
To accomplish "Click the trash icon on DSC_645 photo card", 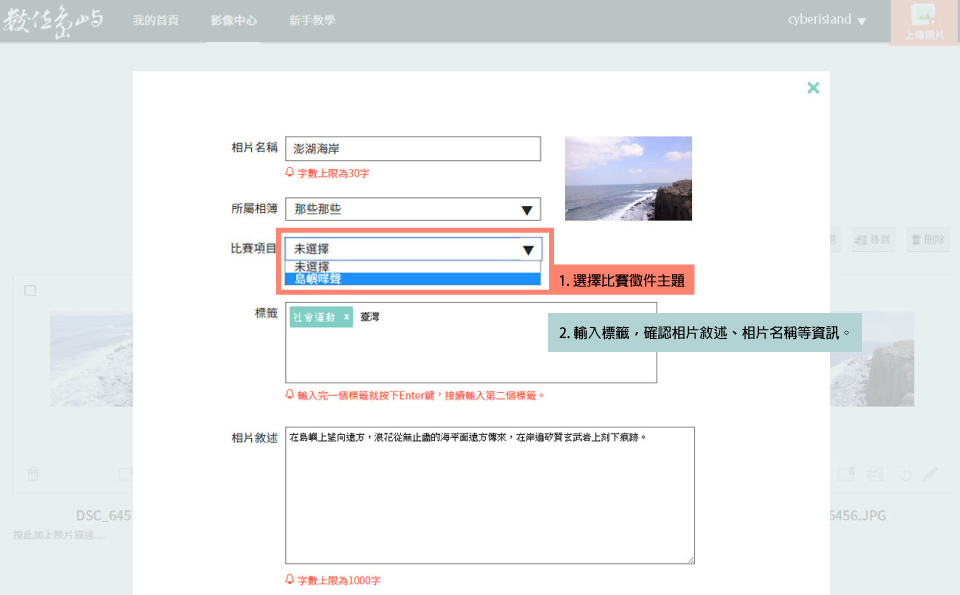I will [32, 474].
